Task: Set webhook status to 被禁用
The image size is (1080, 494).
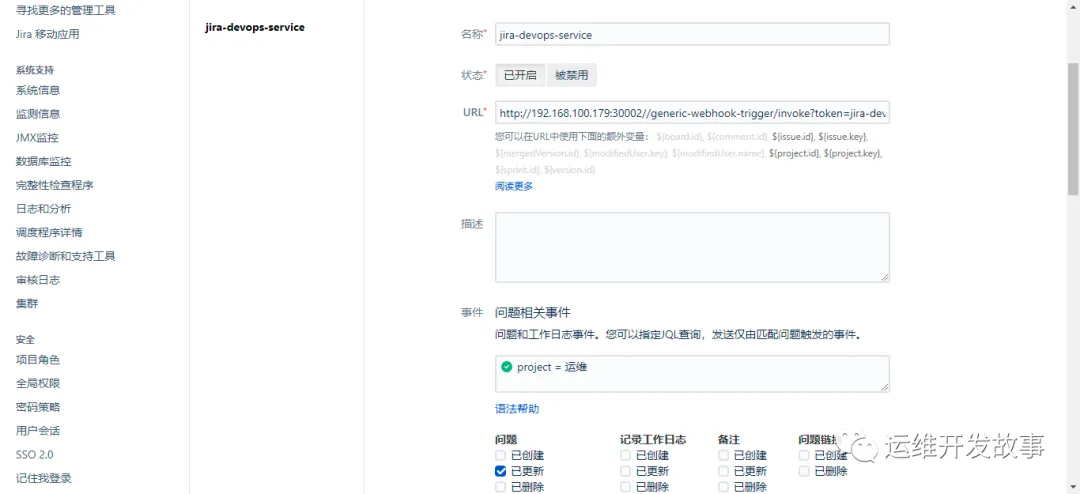Action: [572, 76]
